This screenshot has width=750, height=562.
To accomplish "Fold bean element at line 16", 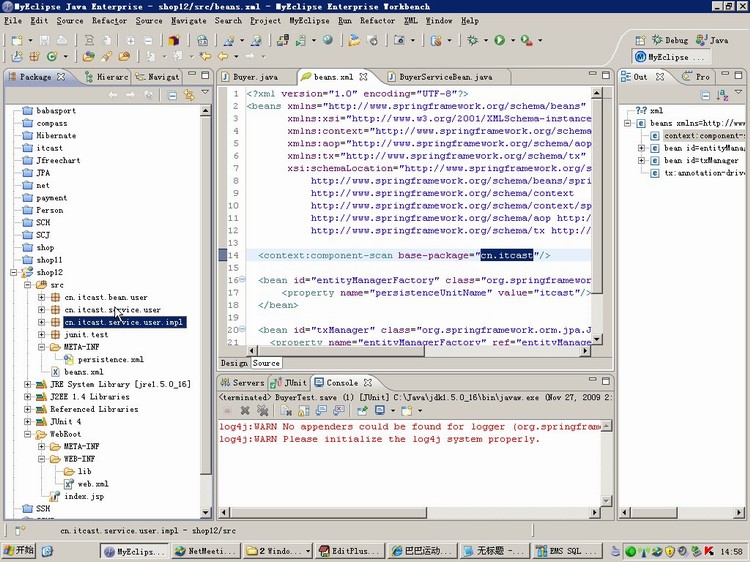I will (x=242, y=279).
